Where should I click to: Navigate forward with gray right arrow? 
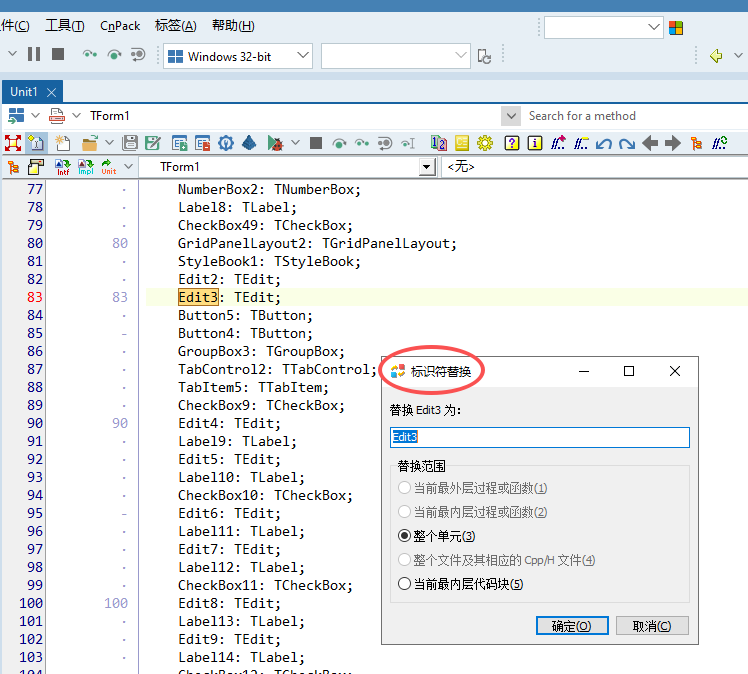click(x=673, y=143)
